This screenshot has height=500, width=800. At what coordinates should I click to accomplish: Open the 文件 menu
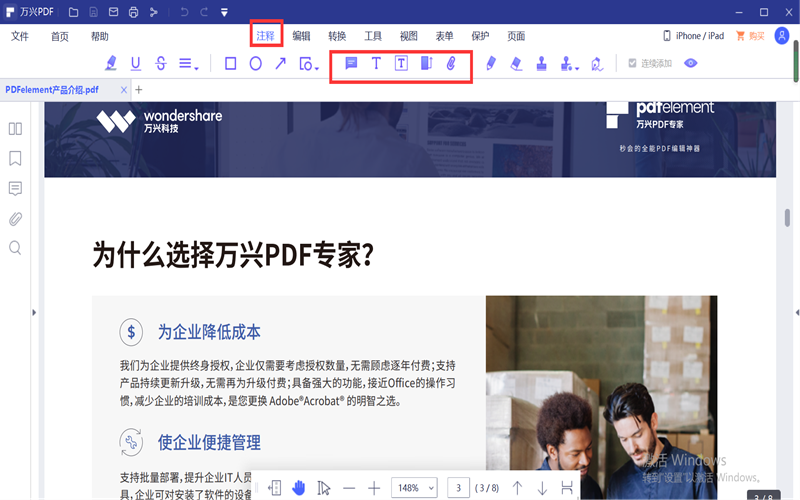click(20, 36)
